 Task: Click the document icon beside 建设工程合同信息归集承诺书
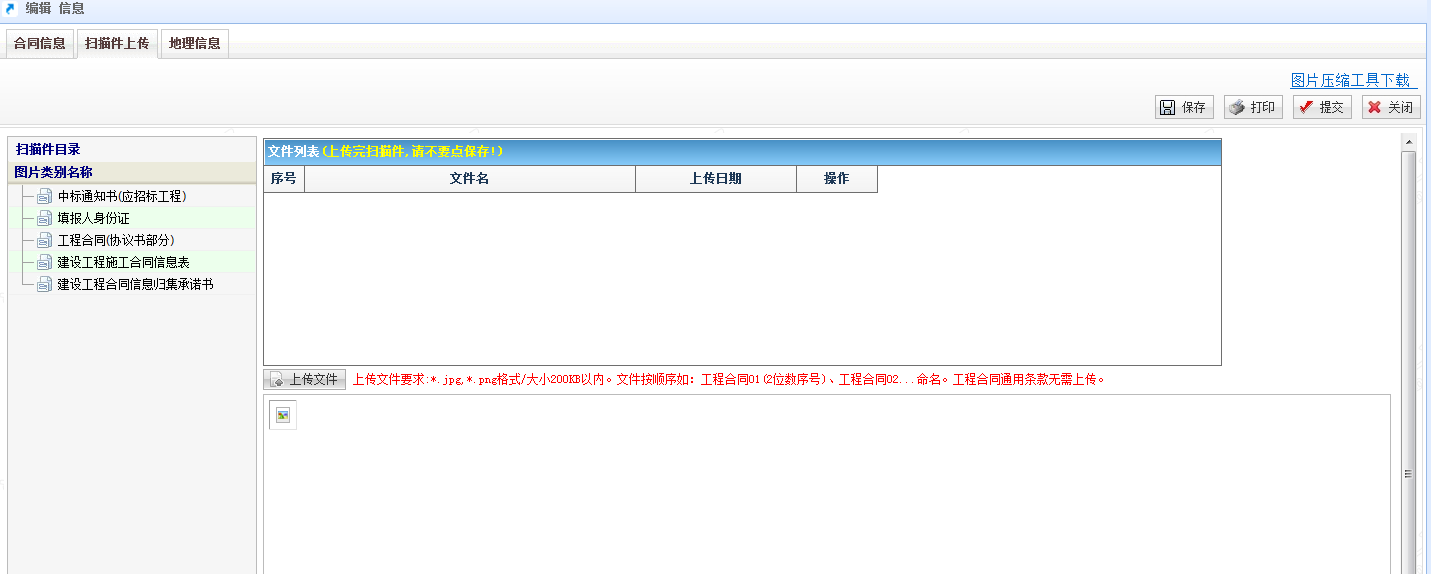coord(44,284)
